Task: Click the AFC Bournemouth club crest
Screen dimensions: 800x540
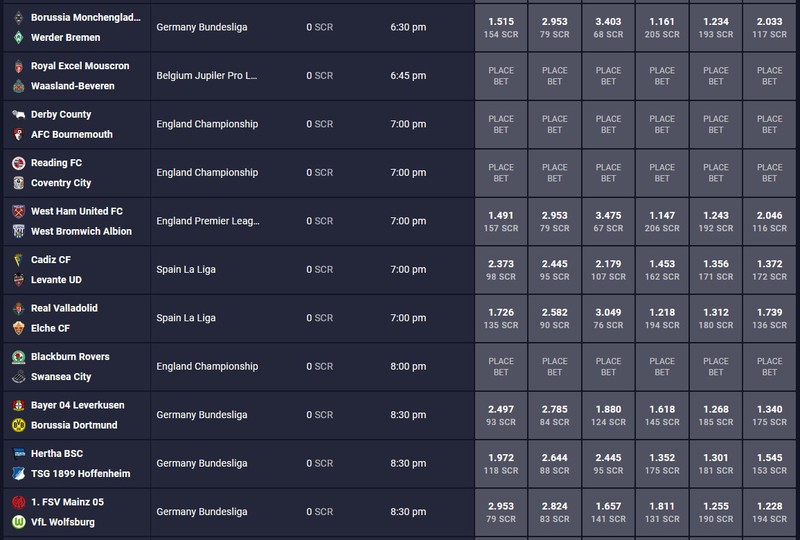Action: click(x=18, y=134)
